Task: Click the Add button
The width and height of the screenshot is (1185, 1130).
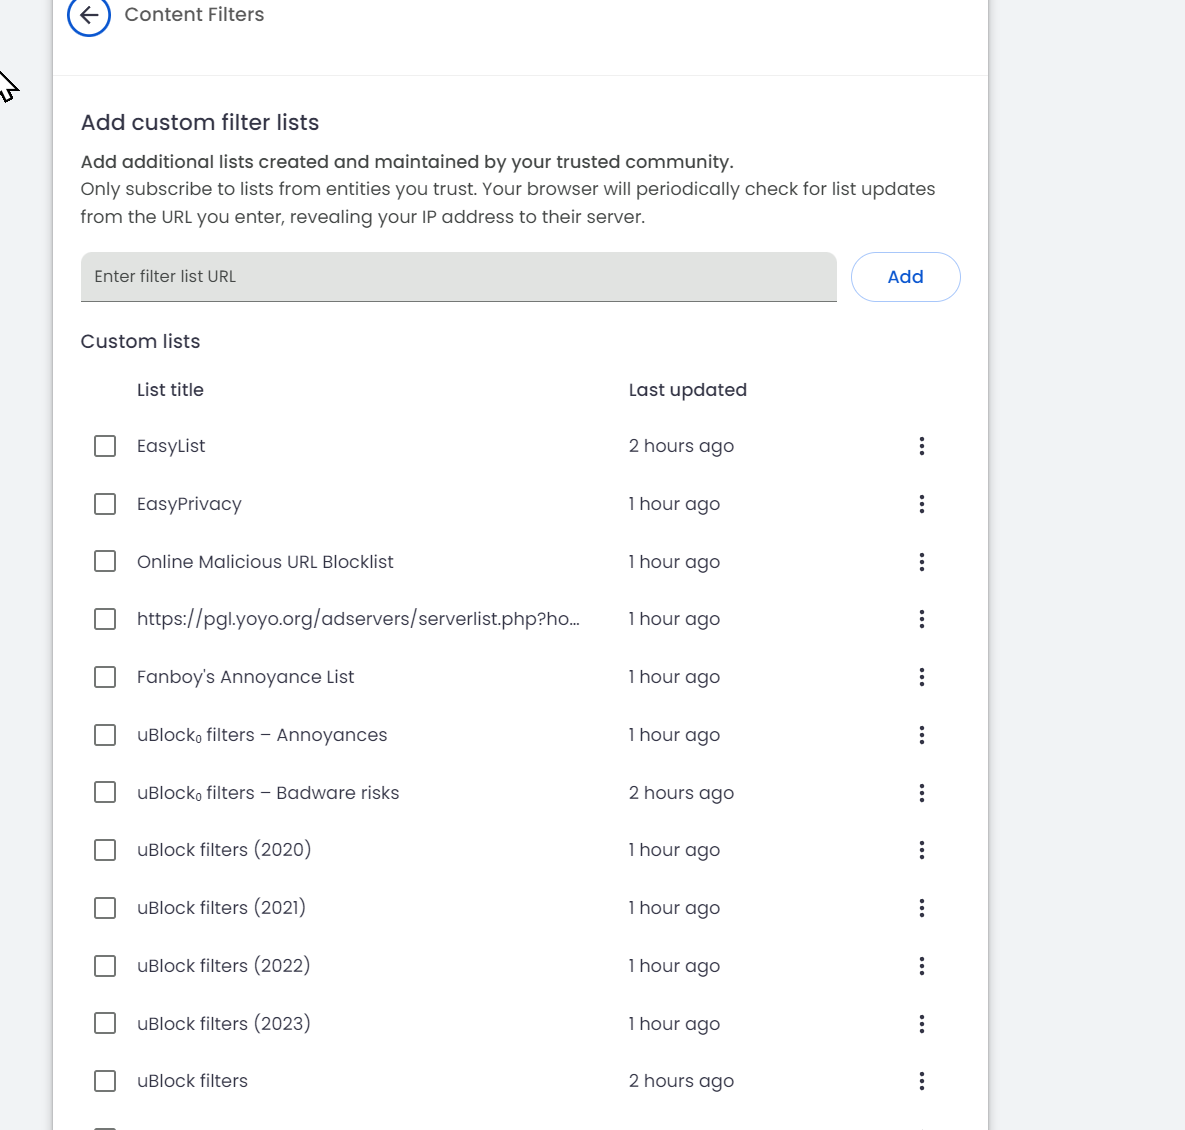Action: [905, 277]
